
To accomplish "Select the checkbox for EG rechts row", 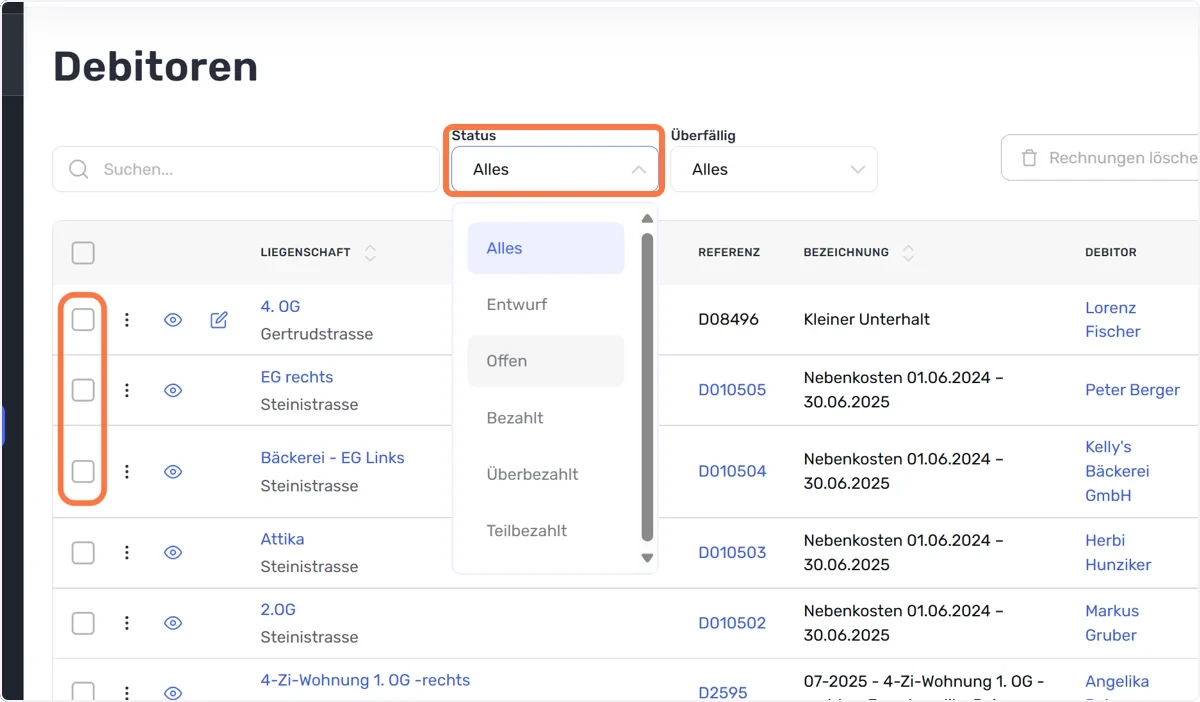I will point(83,390).
